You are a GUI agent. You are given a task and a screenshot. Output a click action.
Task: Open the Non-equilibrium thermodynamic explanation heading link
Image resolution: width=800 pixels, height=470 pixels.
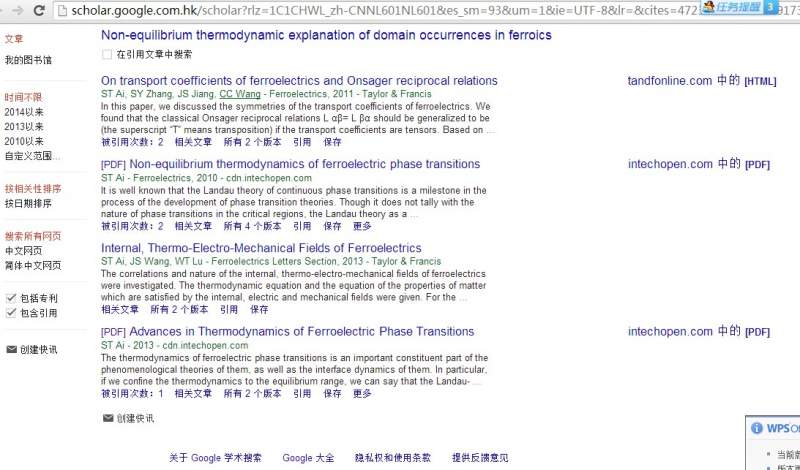(326, 35)
